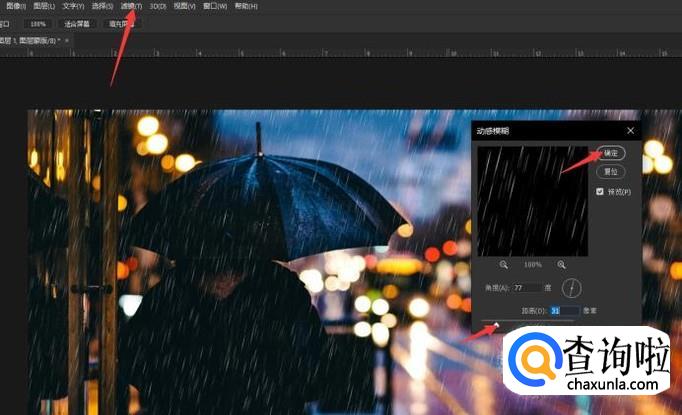Open the Filter (滤镜) menu
Screen dimensions: 682x415
coord(132,6)
